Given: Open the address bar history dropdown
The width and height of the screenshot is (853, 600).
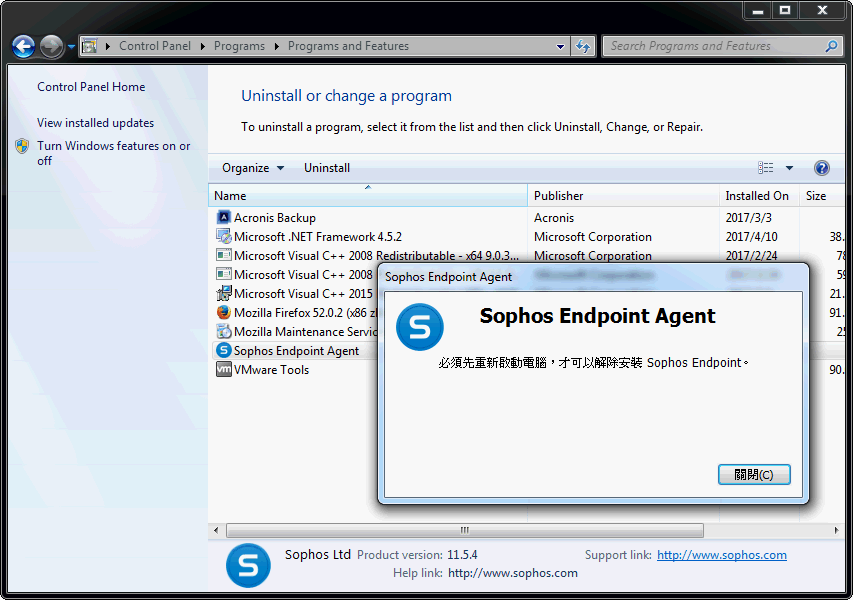Looking at the screenshot, I should point(560,46).
